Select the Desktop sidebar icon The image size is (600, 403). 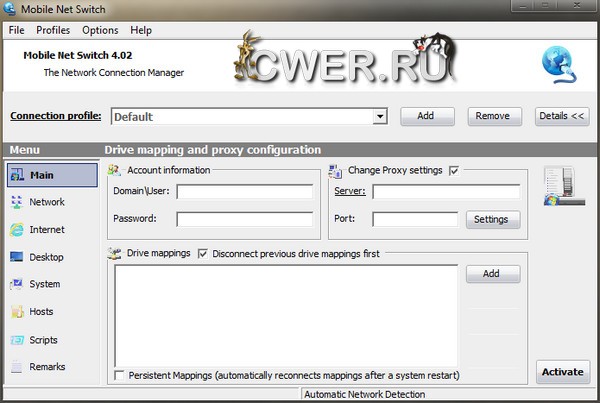tap(17, 257)
